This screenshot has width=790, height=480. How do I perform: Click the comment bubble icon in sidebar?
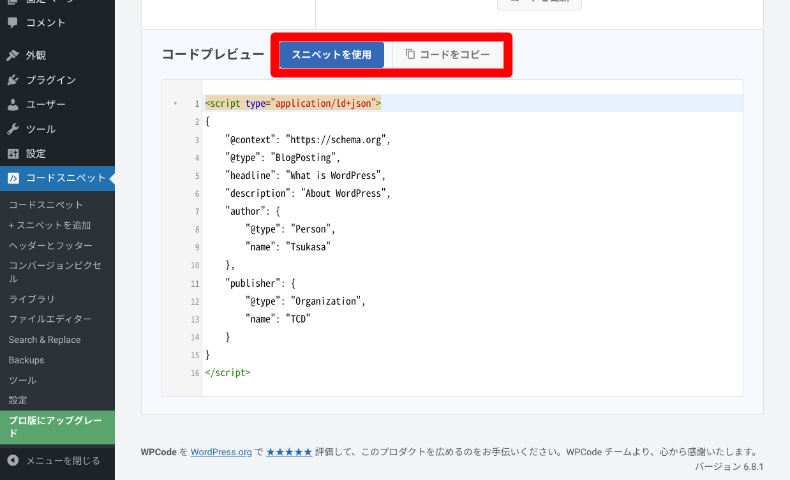coord(13,23)
